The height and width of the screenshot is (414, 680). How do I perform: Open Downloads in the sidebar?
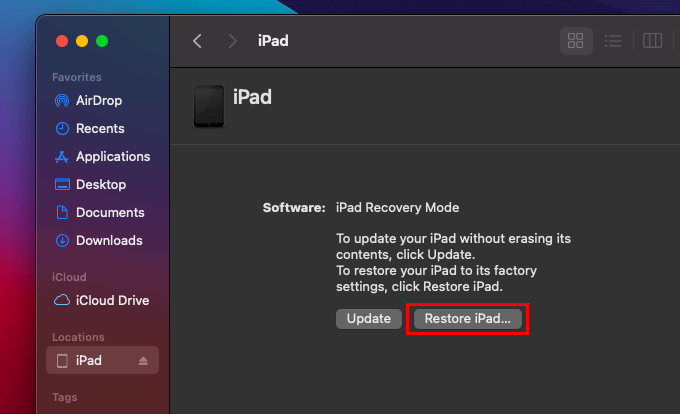click(98, 241)
